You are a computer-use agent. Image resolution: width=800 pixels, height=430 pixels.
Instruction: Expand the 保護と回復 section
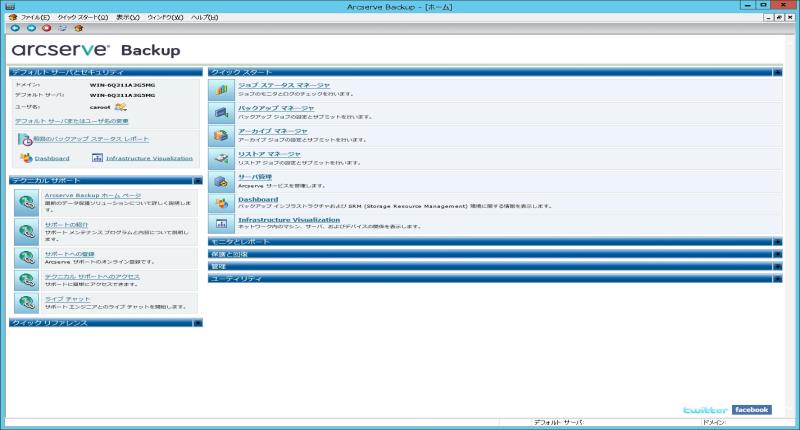point(777,254)
